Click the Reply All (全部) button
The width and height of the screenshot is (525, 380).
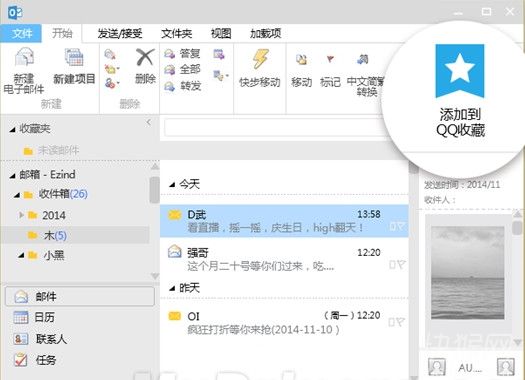[183, 70]
